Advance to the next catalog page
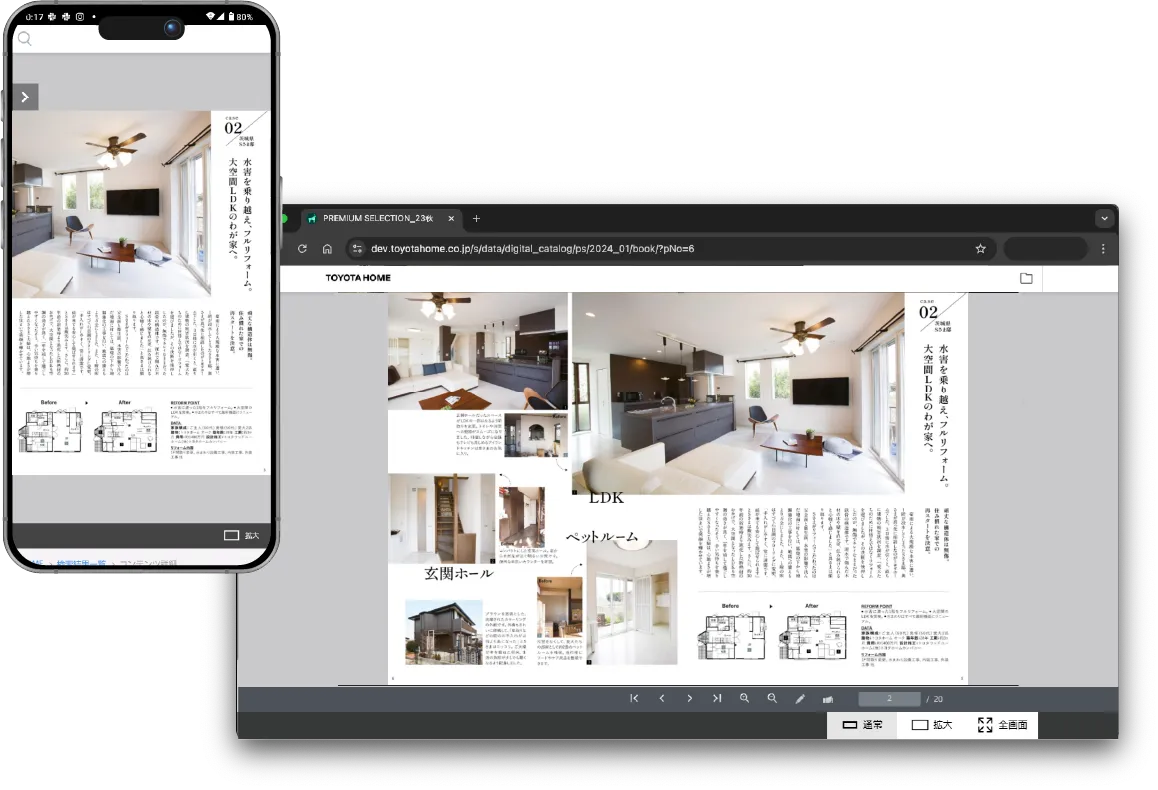1158x790 pixels. (689, 699)
